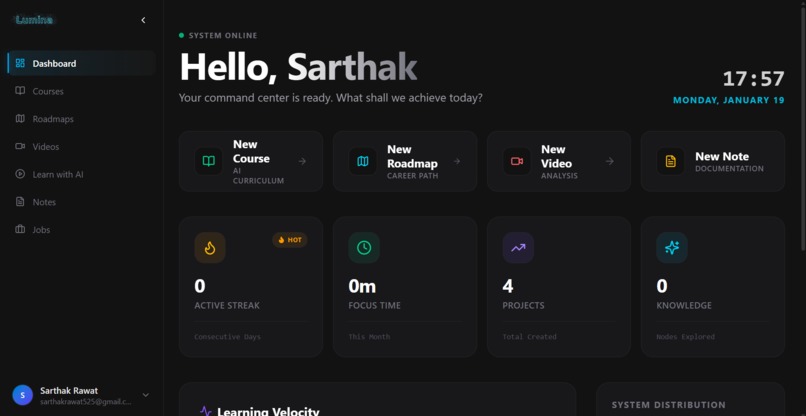Image resolution: width=806 pixels, height=416 pixels.
Task: Click the HOT badge on streak card
Action: (x=290, y=240)
